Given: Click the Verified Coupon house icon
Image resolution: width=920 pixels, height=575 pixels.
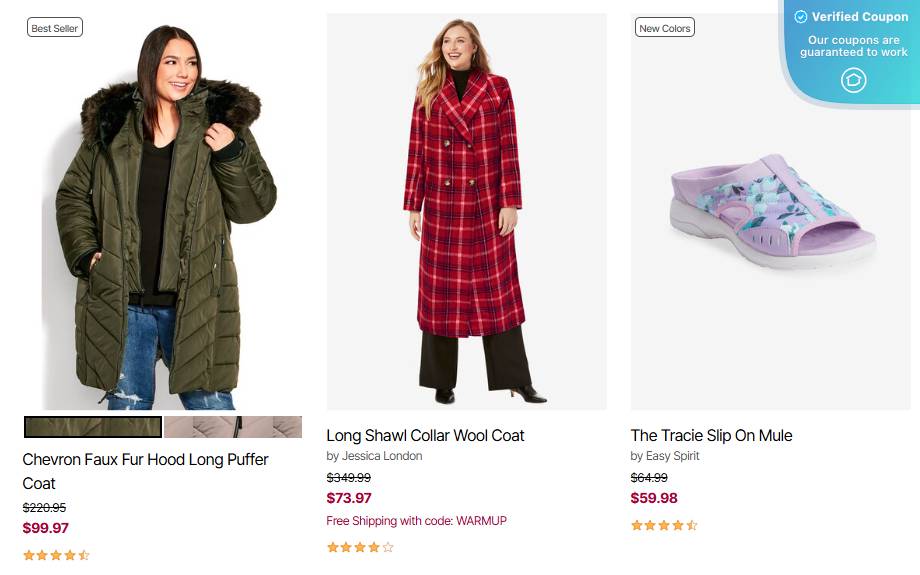Looking at the screenshot, I should pyautogui.click(x=853, y=80).
